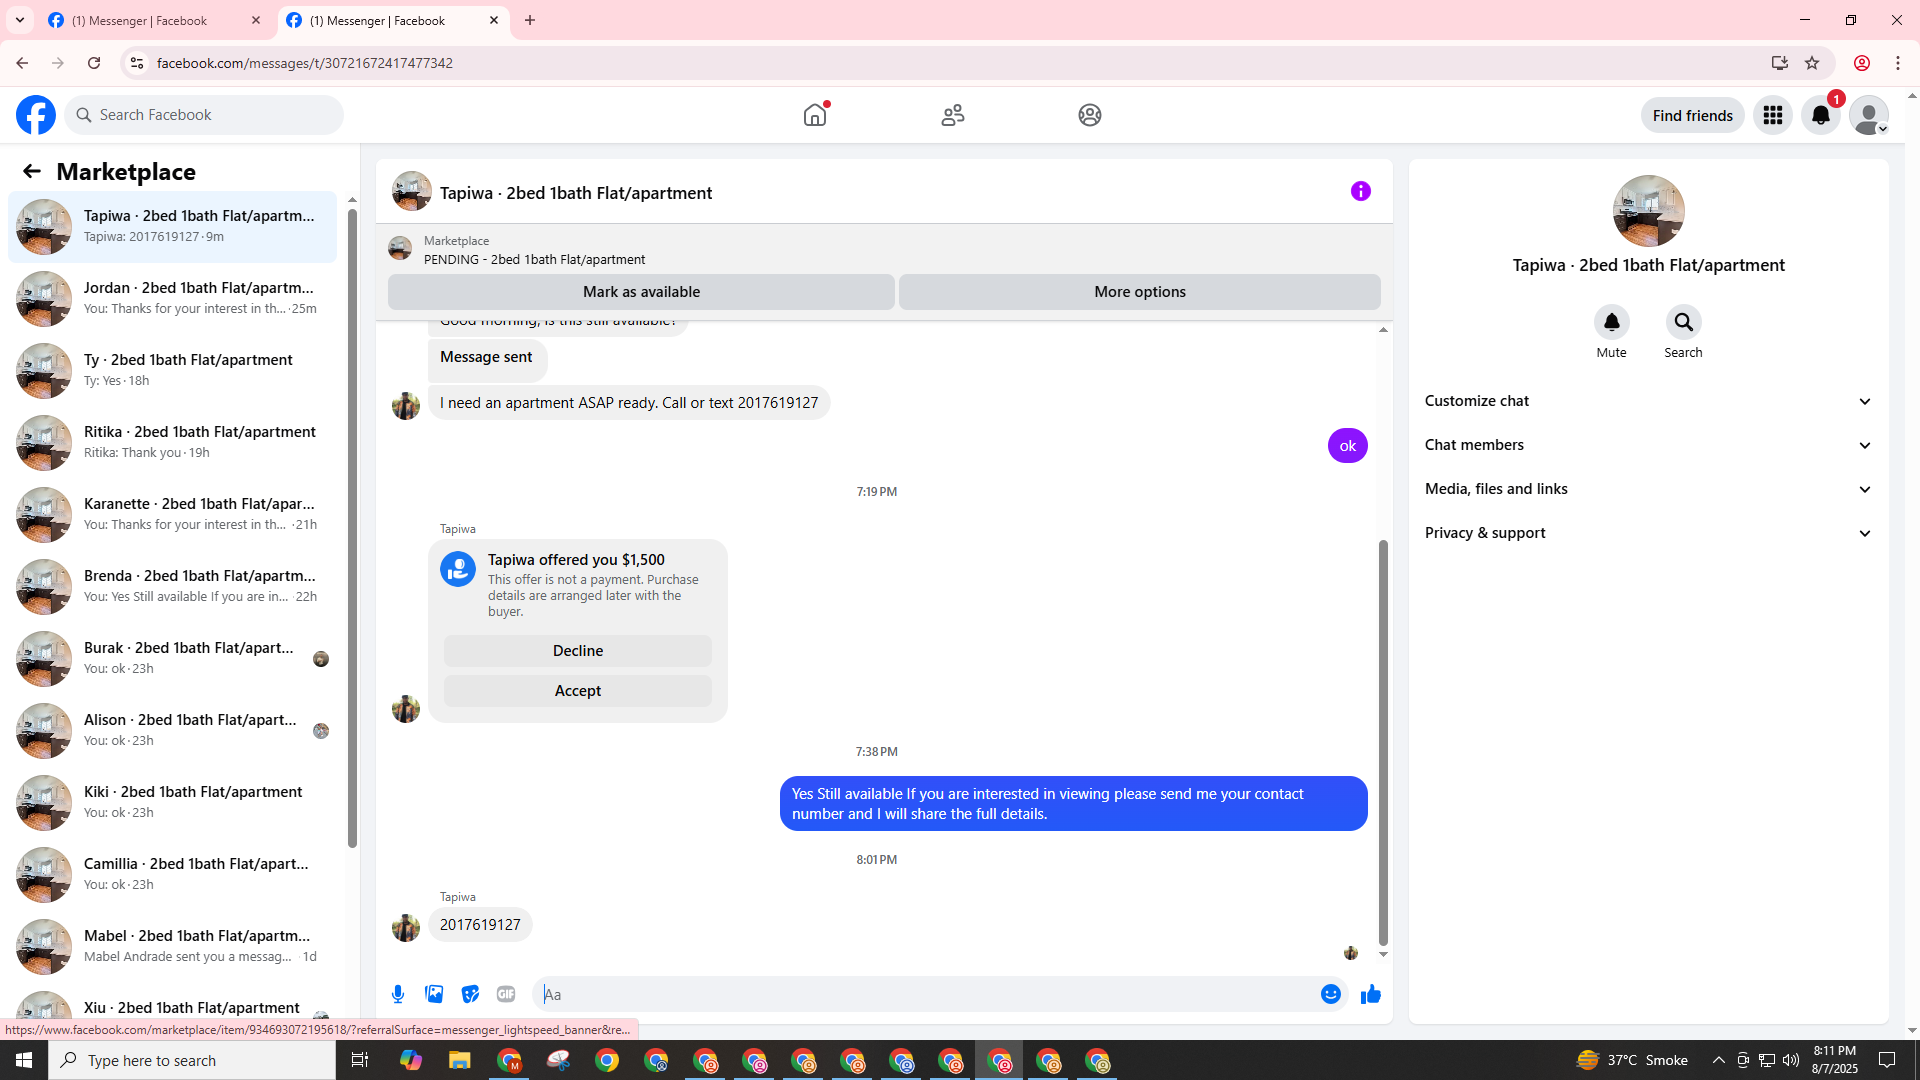
Task: Choose a GIF icon
Action: click(x=506, y=994)
